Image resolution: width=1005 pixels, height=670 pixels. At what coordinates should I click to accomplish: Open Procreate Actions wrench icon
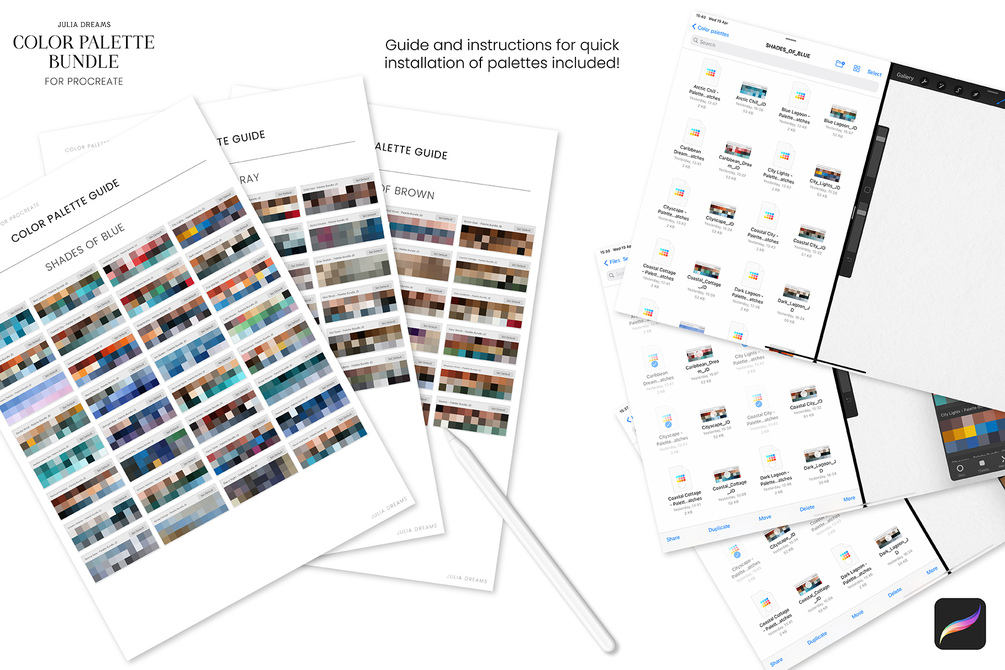[925, 81]
